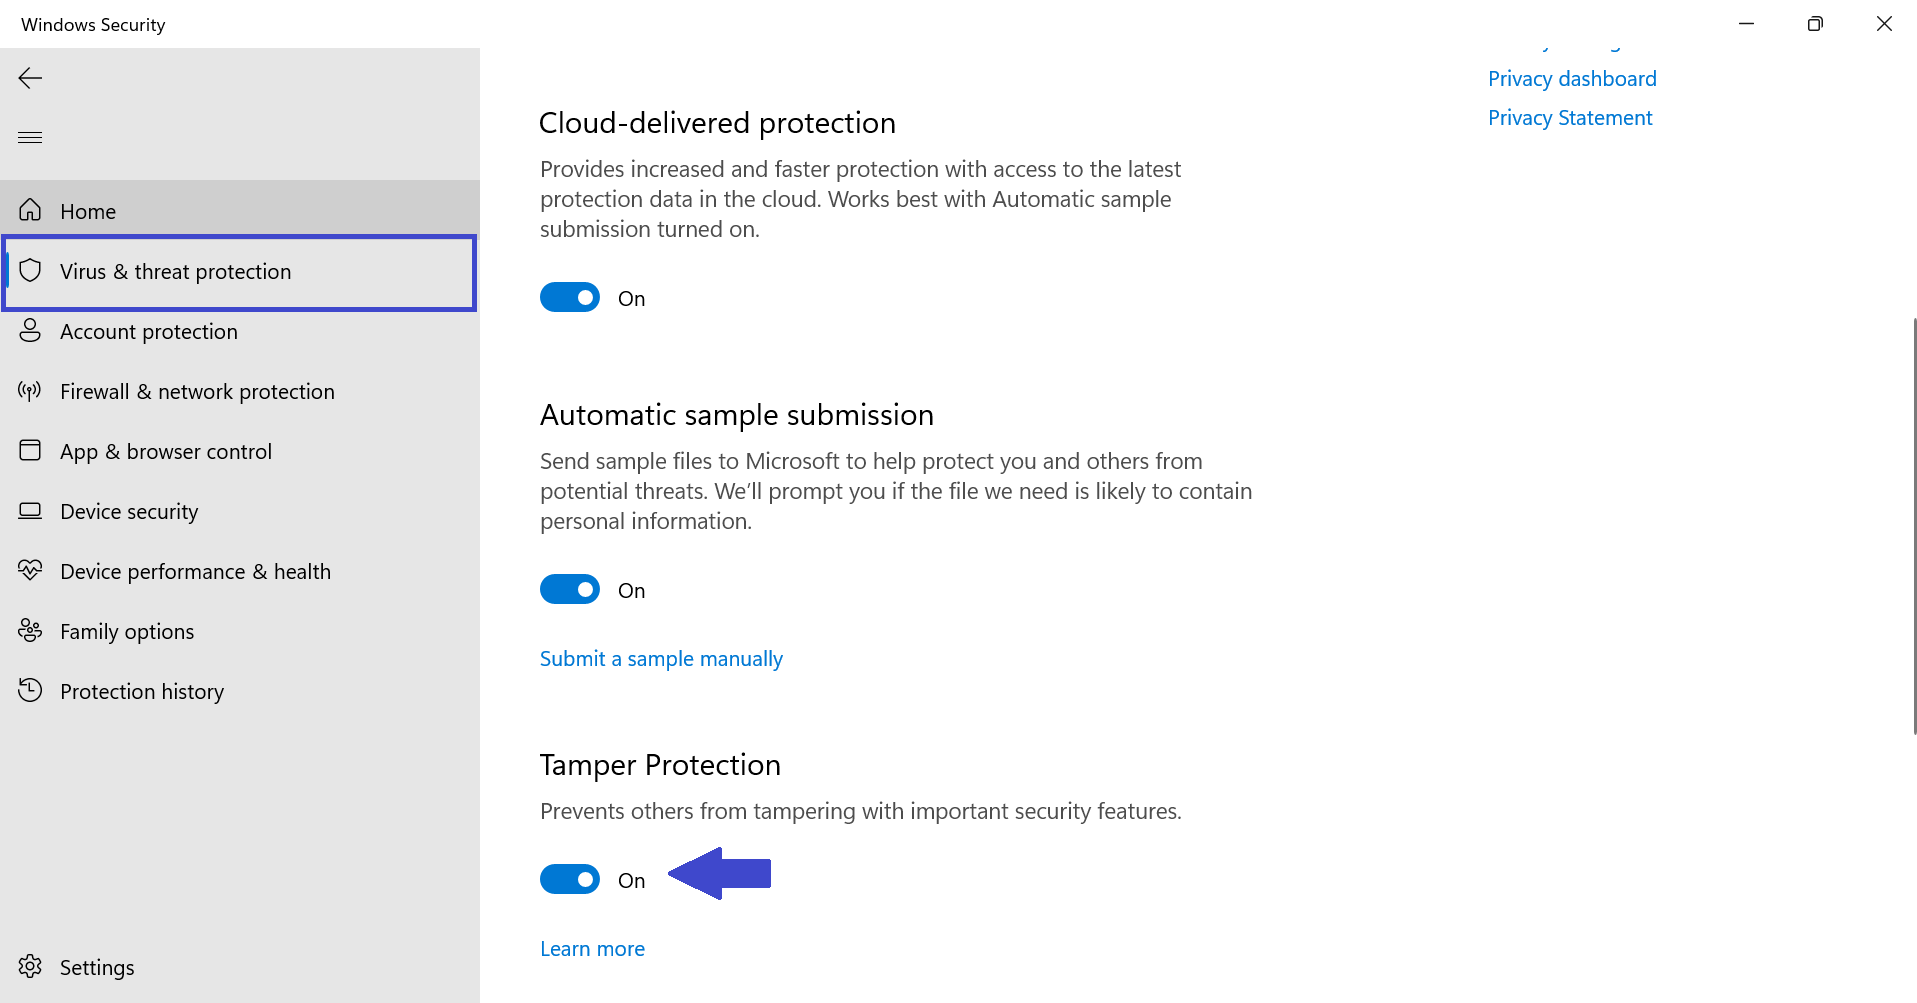Screen dimensions: 1917x1003
Task: Open the Privacy dashboard link
Action: pyautogui.click(x=1572, y=79)
